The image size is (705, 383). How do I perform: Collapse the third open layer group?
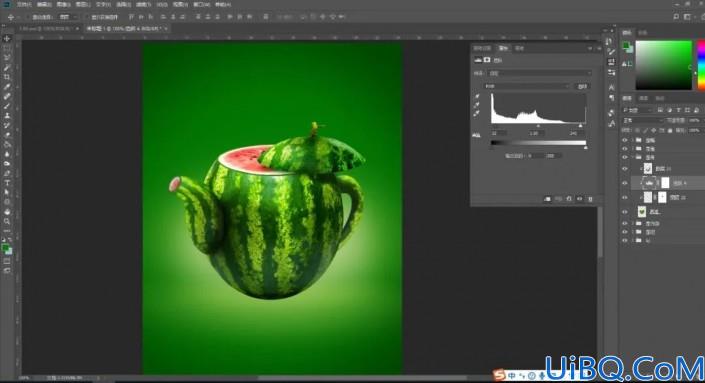633,157
